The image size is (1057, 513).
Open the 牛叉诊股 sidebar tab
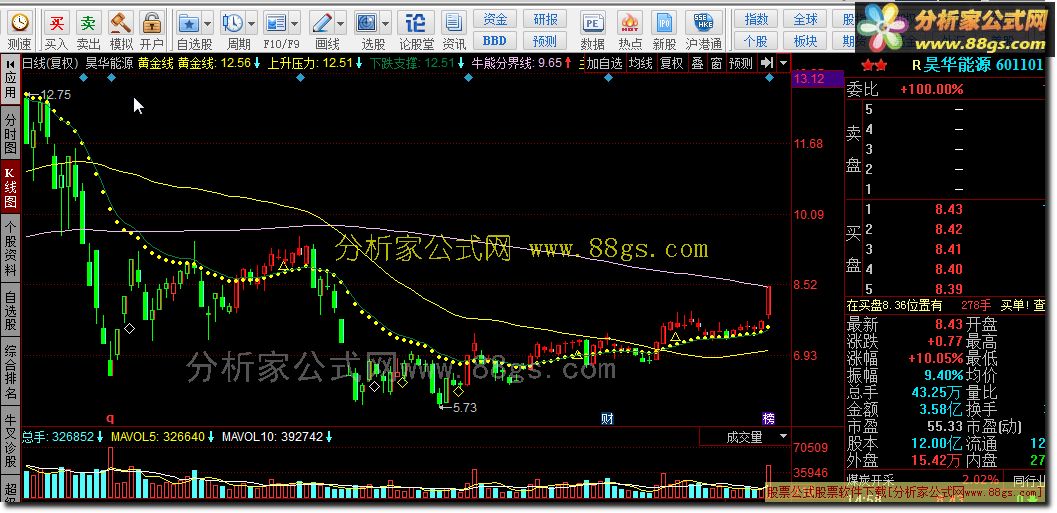(x=10, y=438)
